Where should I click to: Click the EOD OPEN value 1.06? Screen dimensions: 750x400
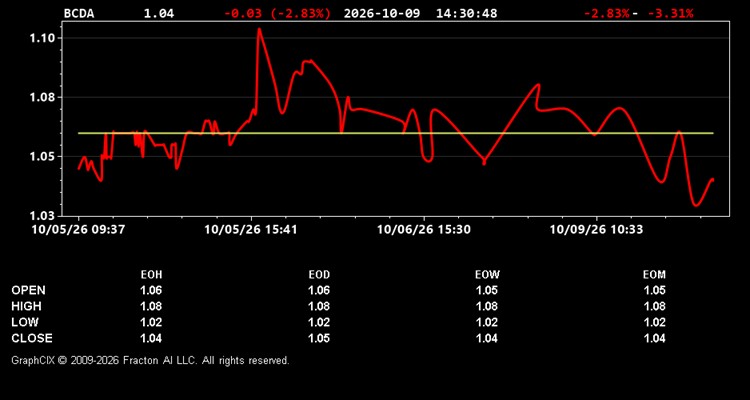coord(319,290)
